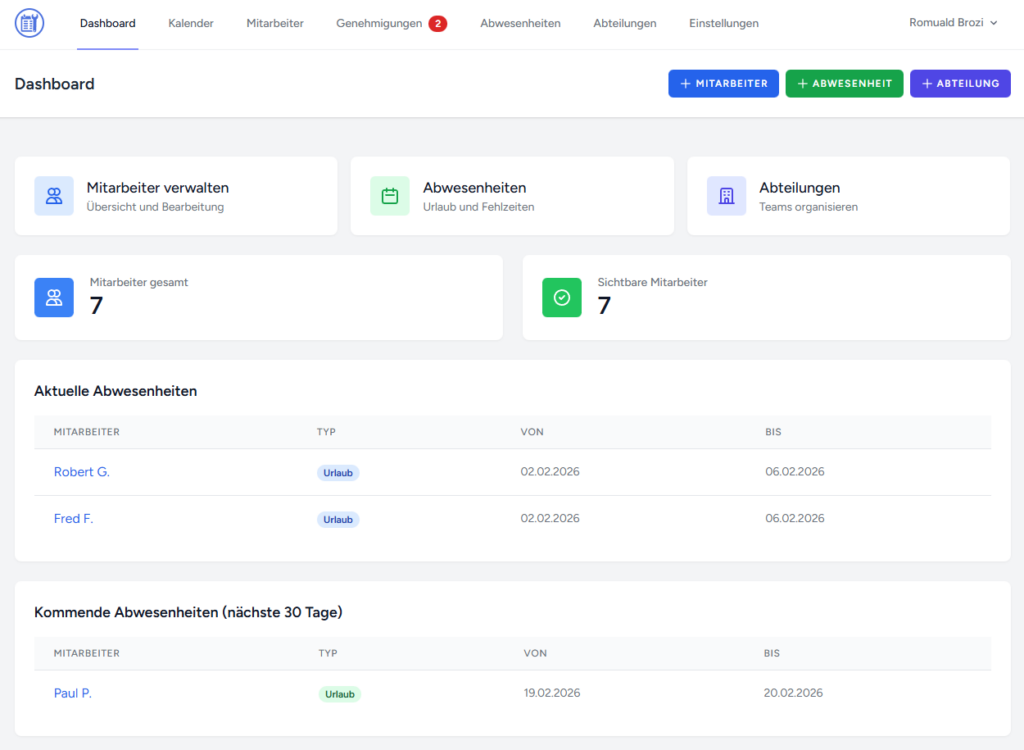Image resolution: width=1024 pixels, height=750 pixels.
Task: Click the red badge on Genehmigungen
Action: (437, 23)
